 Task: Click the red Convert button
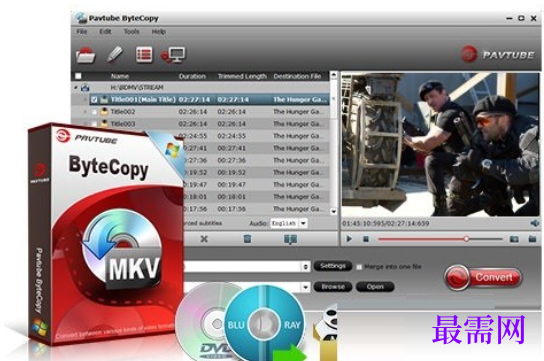(483, 277)
